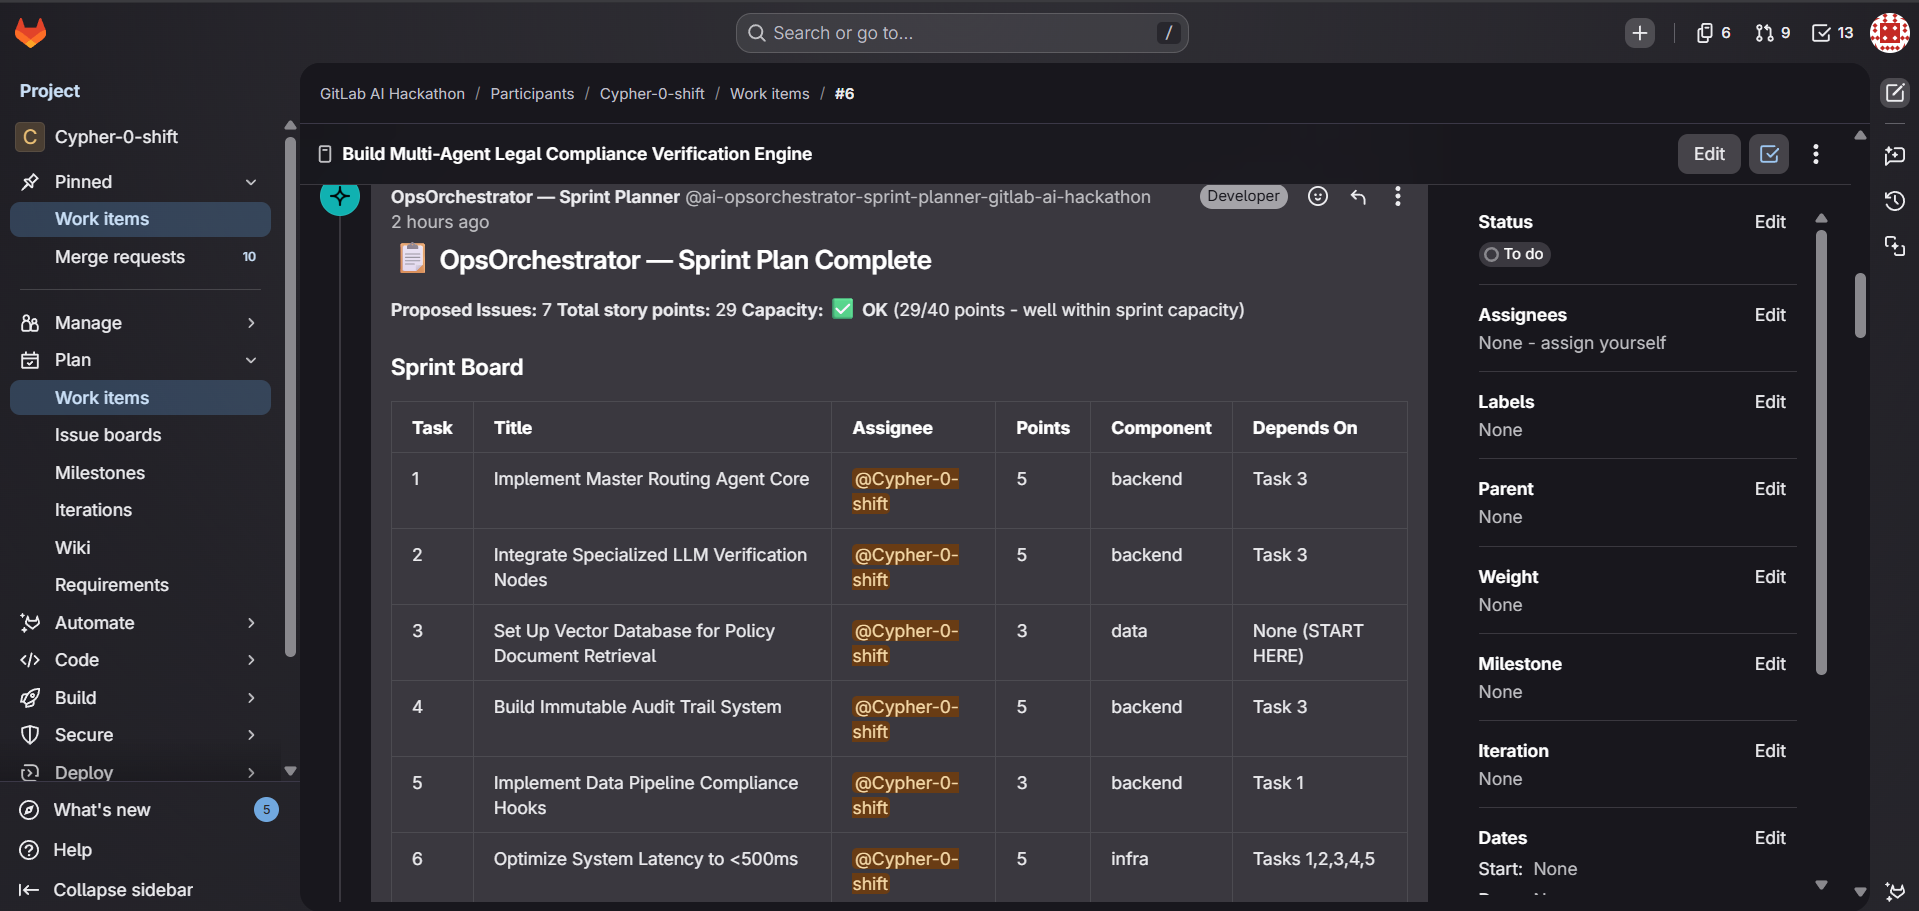This screenshot has height=911, width=1919.
Task: Edit the Parent field
Action: pos(1770,489)
